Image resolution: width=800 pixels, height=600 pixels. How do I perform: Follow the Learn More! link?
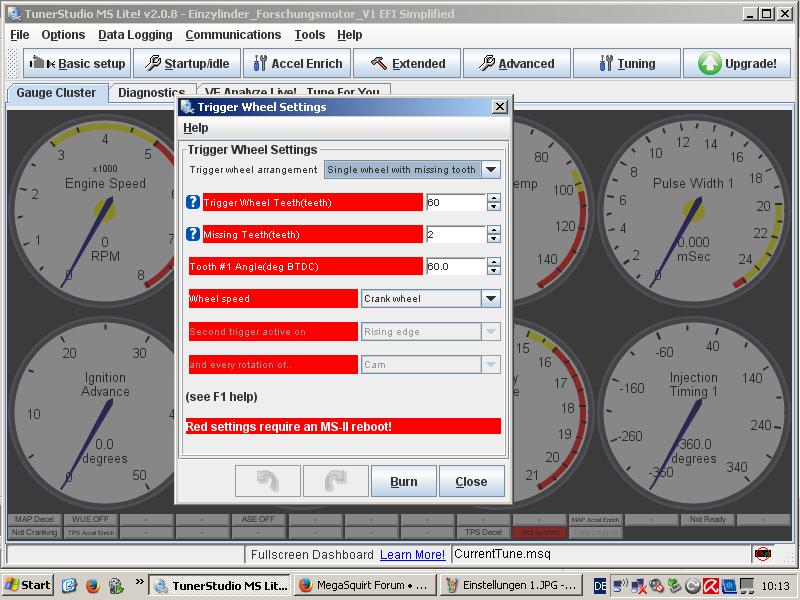coord(412,554)
